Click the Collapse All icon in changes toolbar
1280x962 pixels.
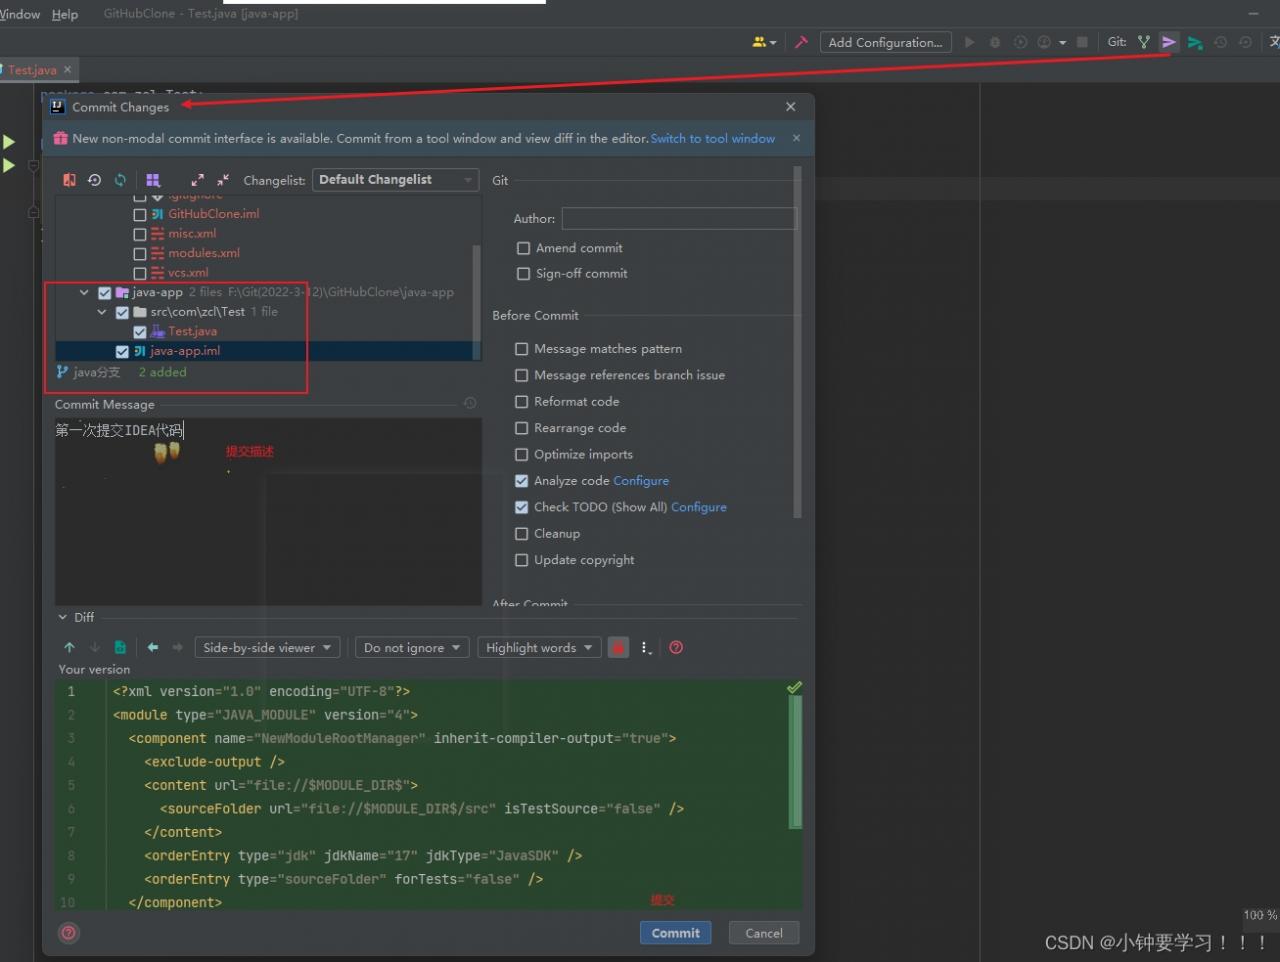[x=223, y=180]
